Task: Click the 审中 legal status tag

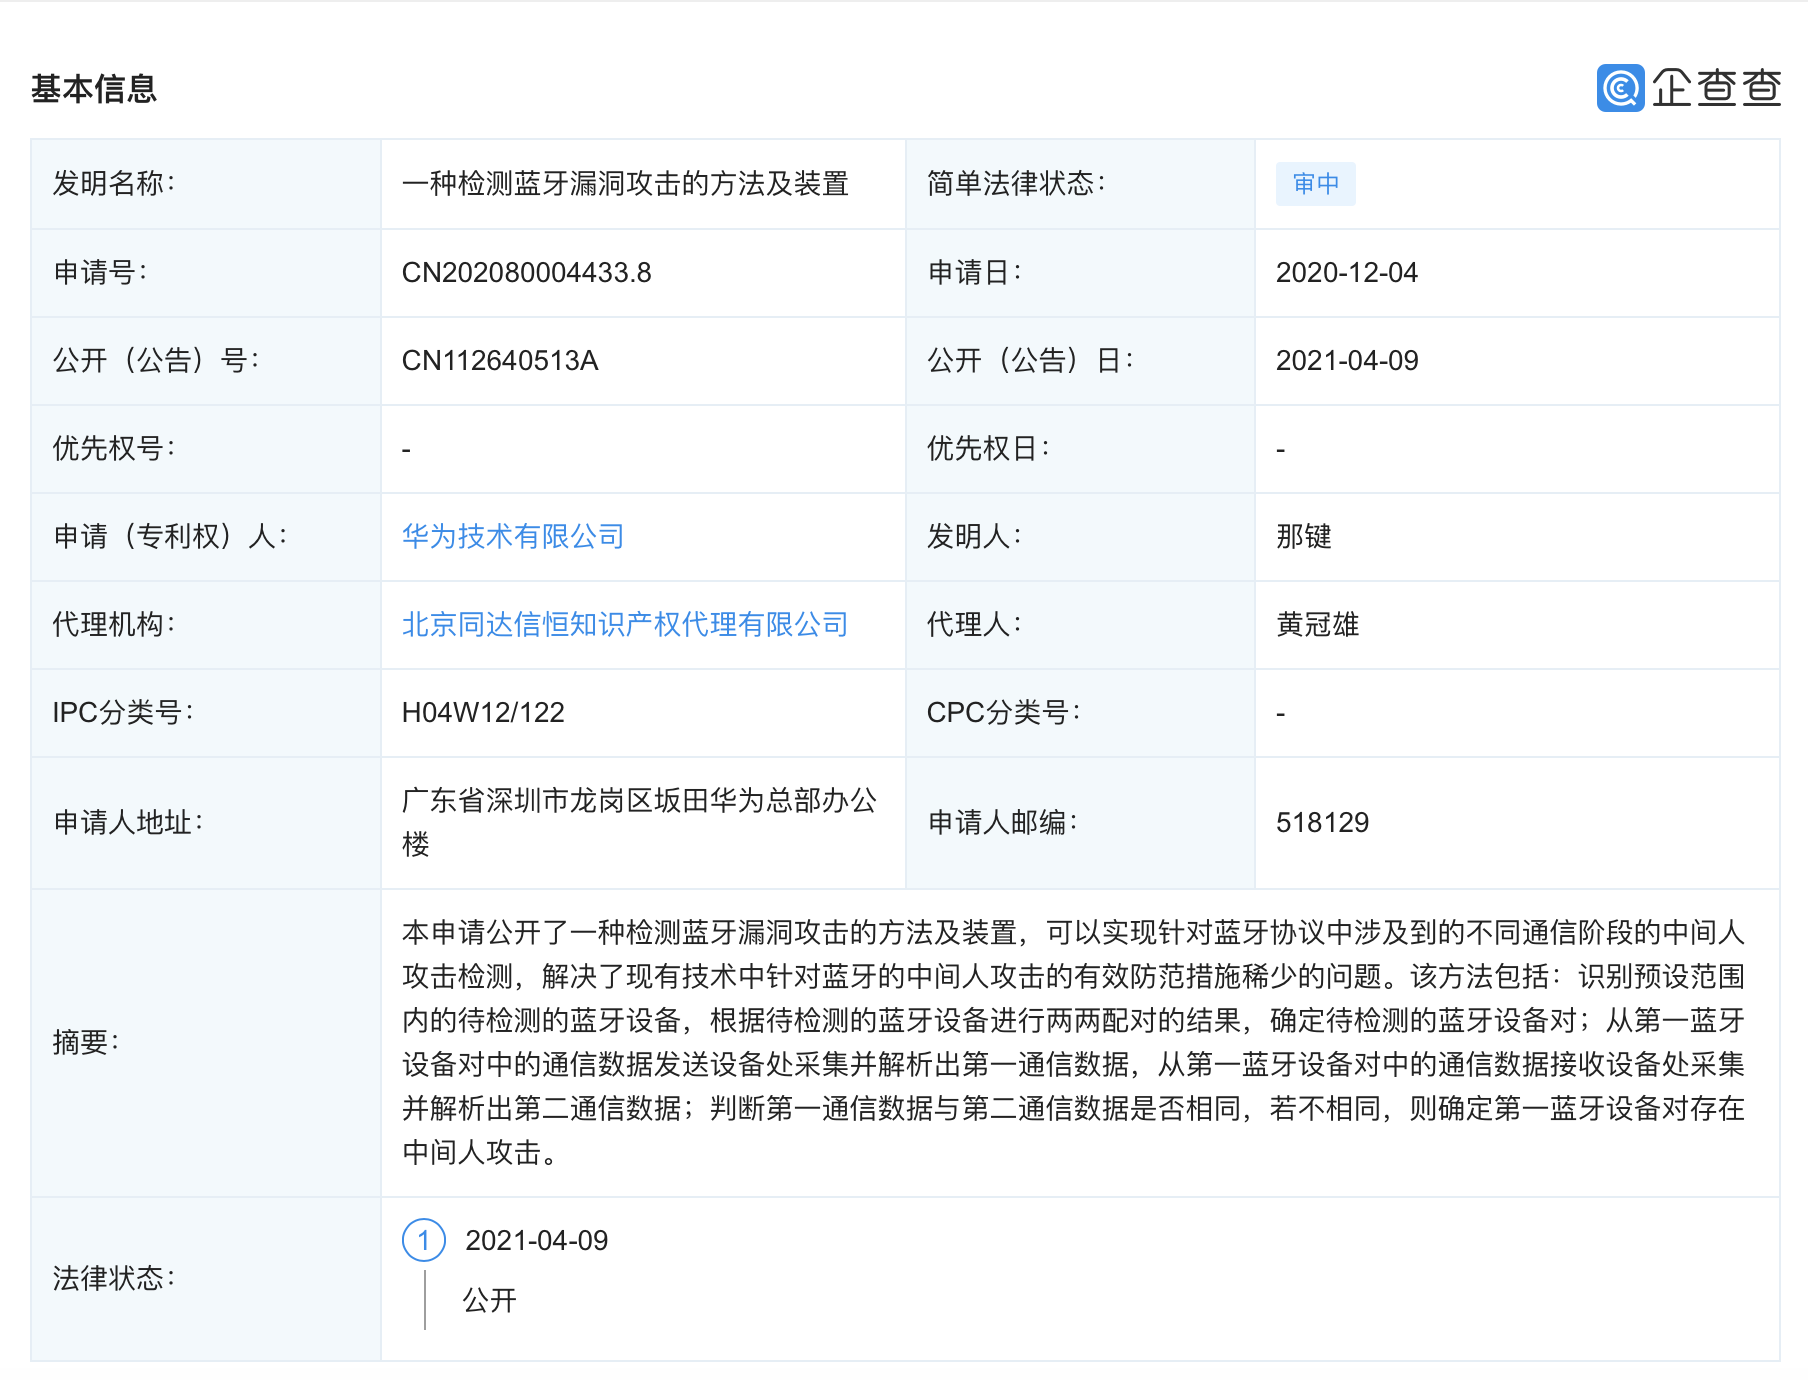Action: (x=1315, y=184)
